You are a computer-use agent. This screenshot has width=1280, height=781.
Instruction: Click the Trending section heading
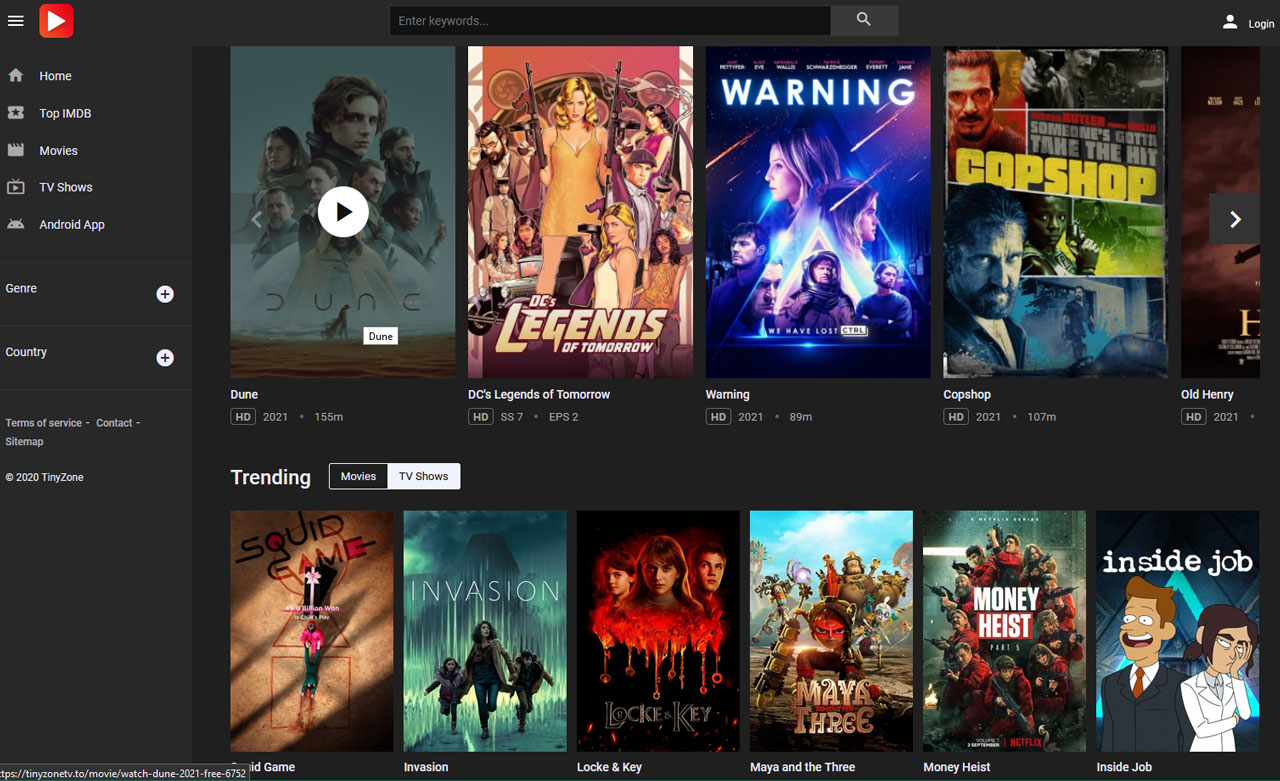click(271, 477)
